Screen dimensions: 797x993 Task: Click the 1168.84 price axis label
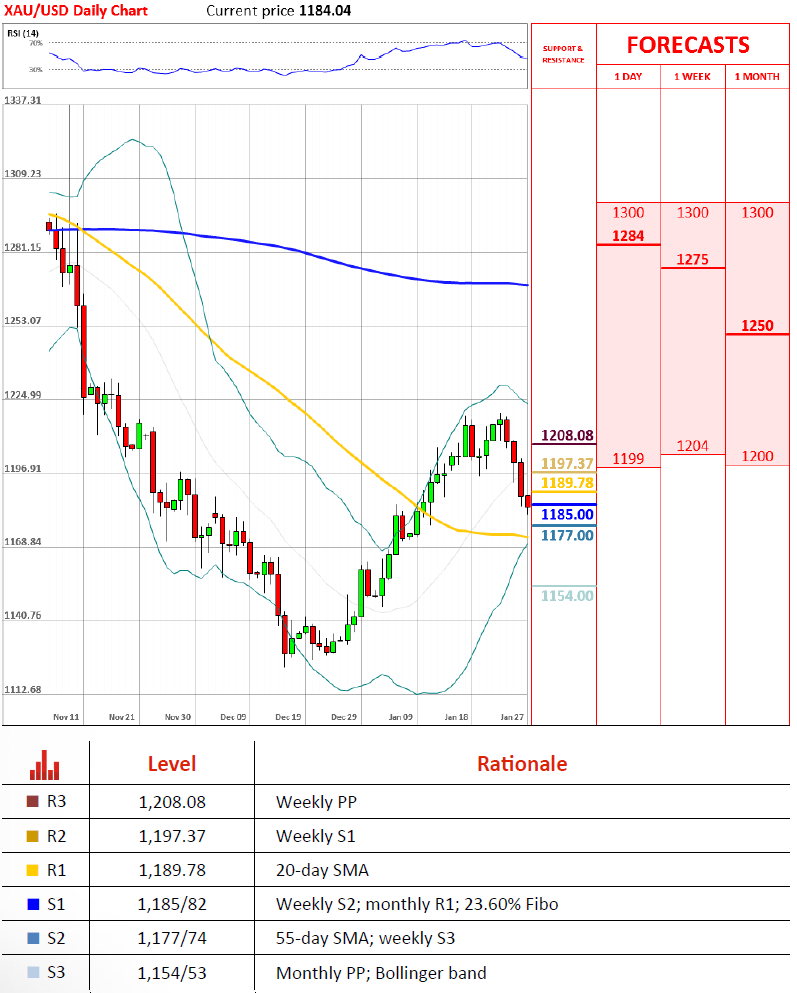[x=23, y=542]
